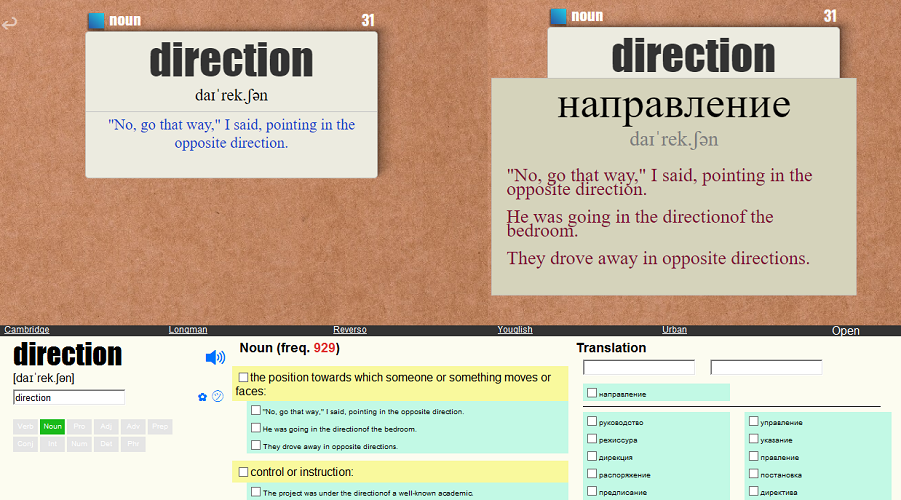Check the постановка translation
901x500 pixels.
(753, 474)
